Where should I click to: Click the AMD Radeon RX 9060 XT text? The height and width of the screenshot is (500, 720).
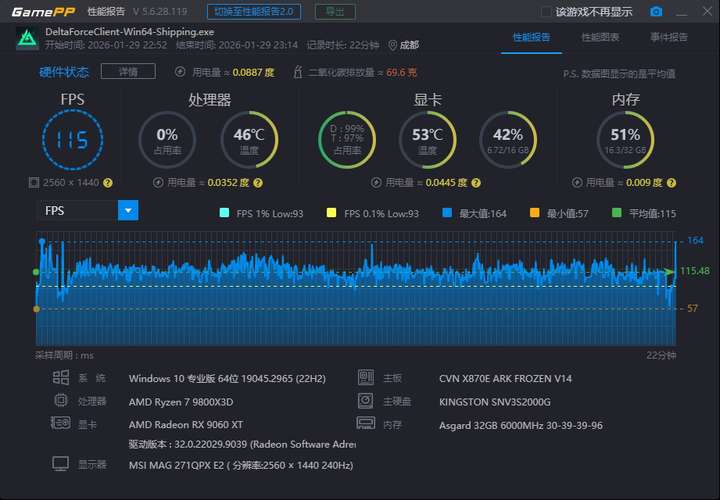pos(186,425)
